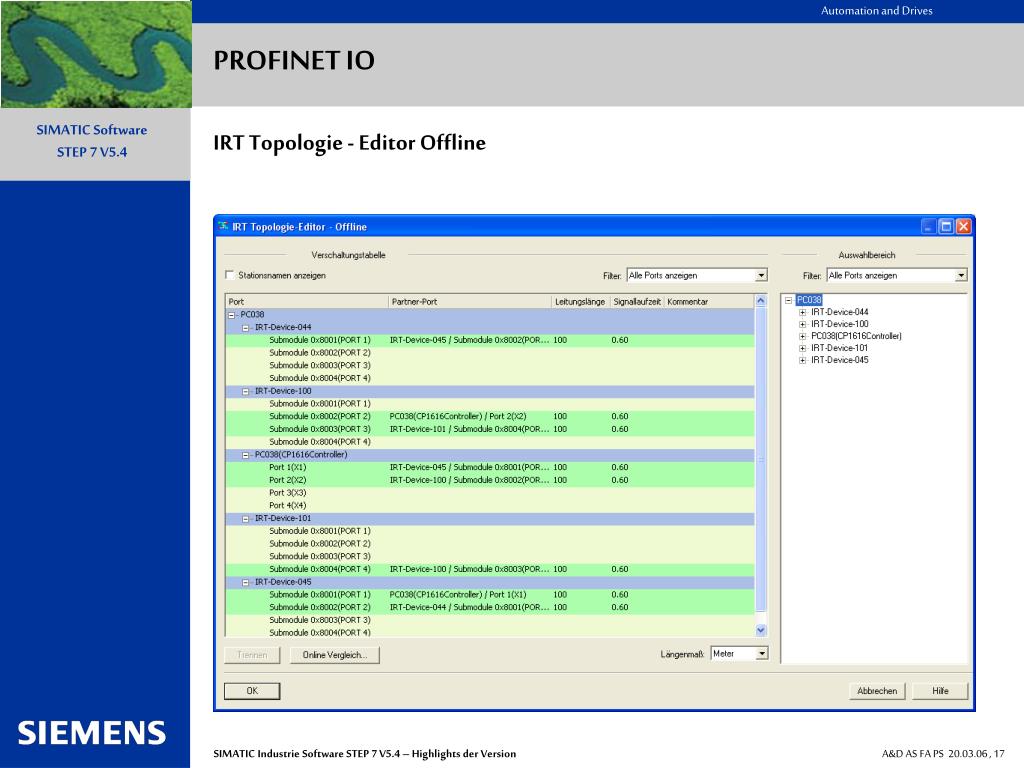The height and width of the screenshot is (768, 1024).
Task: Expand PC038(CP1616Controller) in Auswahlbereich tree
Action: pos(802,336)
